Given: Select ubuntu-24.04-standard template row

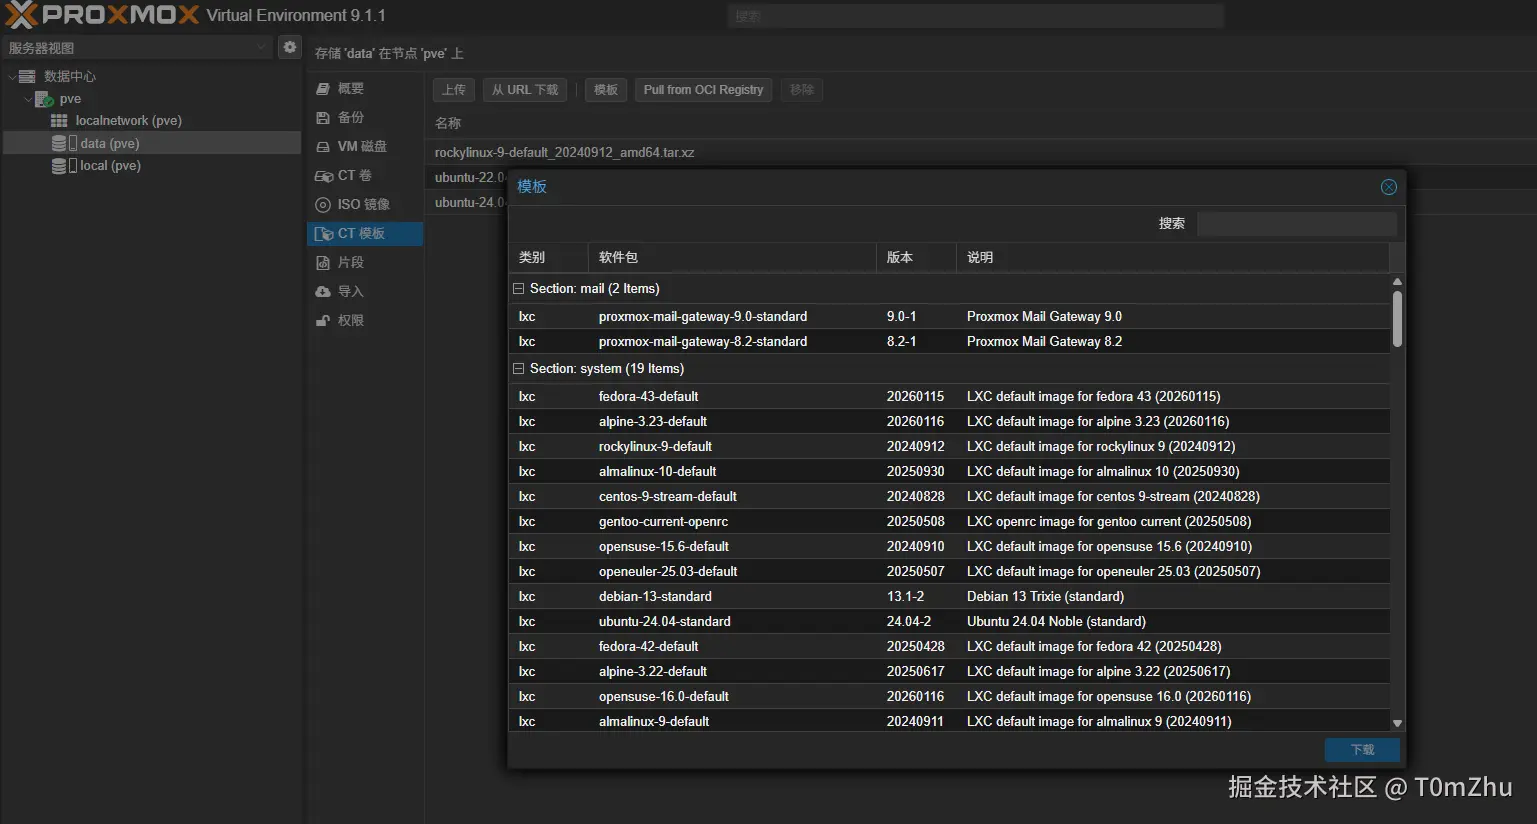Looking at the screenshot, I should pos(950,622).
